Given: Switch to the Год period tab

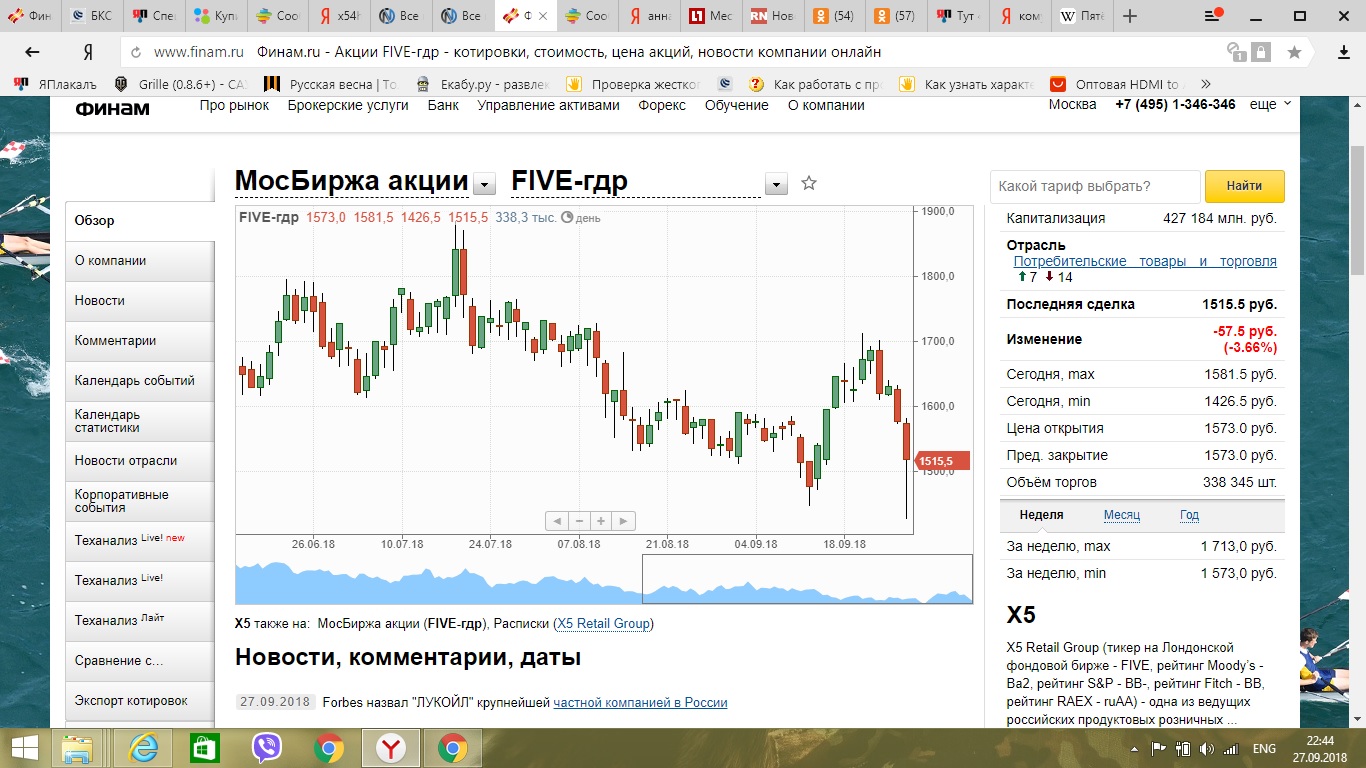Looking at the screenshot, I should pos(1189,515).
